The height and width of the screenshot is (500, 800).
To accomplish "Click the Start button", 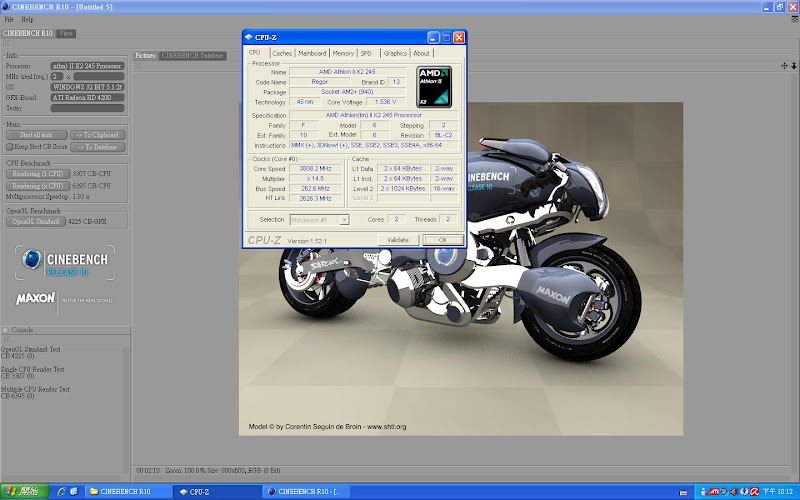I will click(x=24, y=491).
